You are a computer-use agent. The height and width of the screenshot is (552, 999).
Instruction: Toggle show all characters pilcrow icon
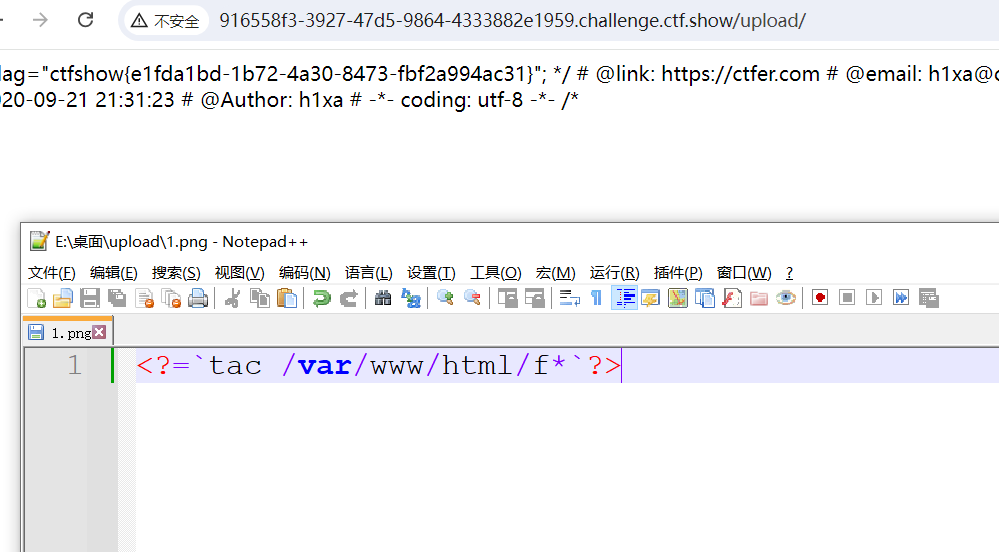597,298
